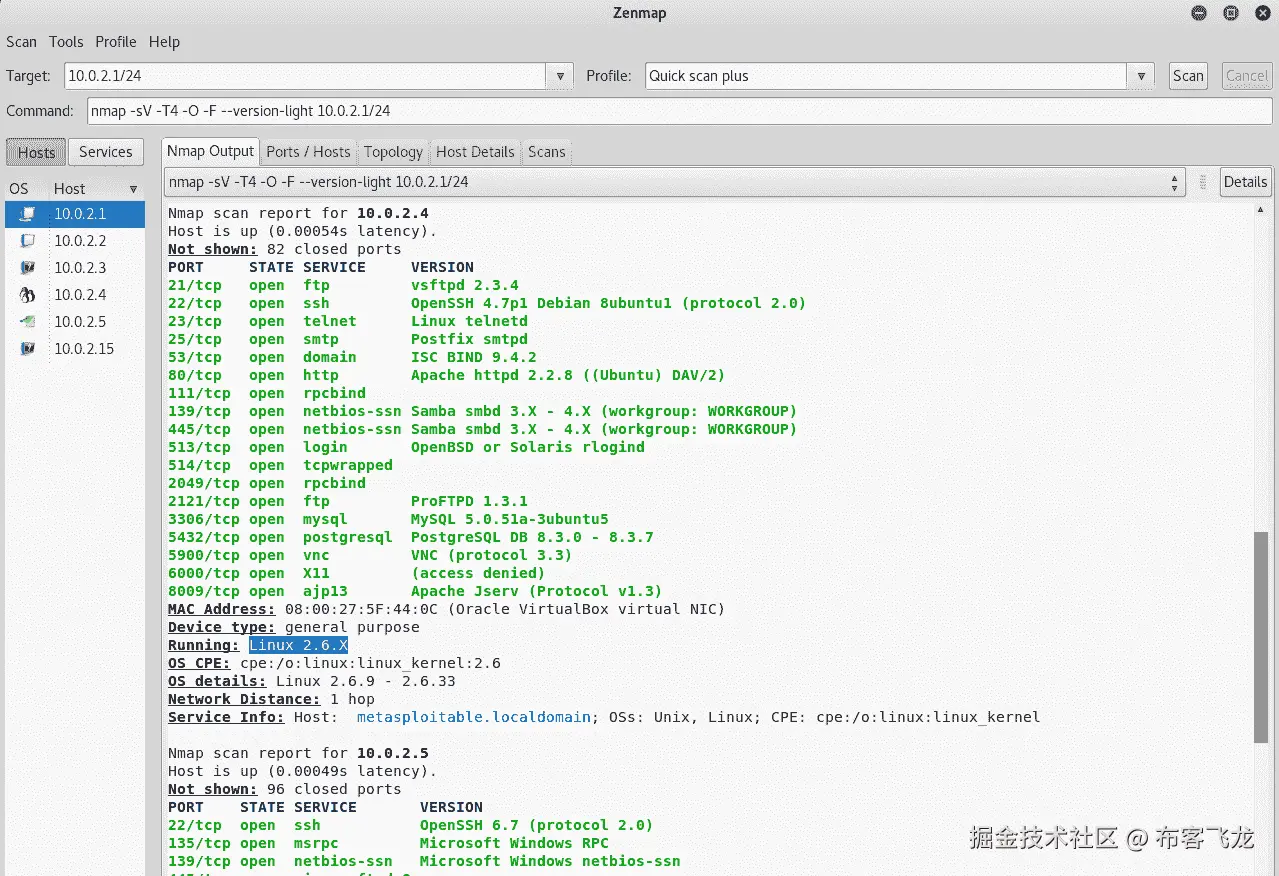Sort hosts via the Host column arrow
Viewport: 1279px width, 876px height.
click(133, 189)
